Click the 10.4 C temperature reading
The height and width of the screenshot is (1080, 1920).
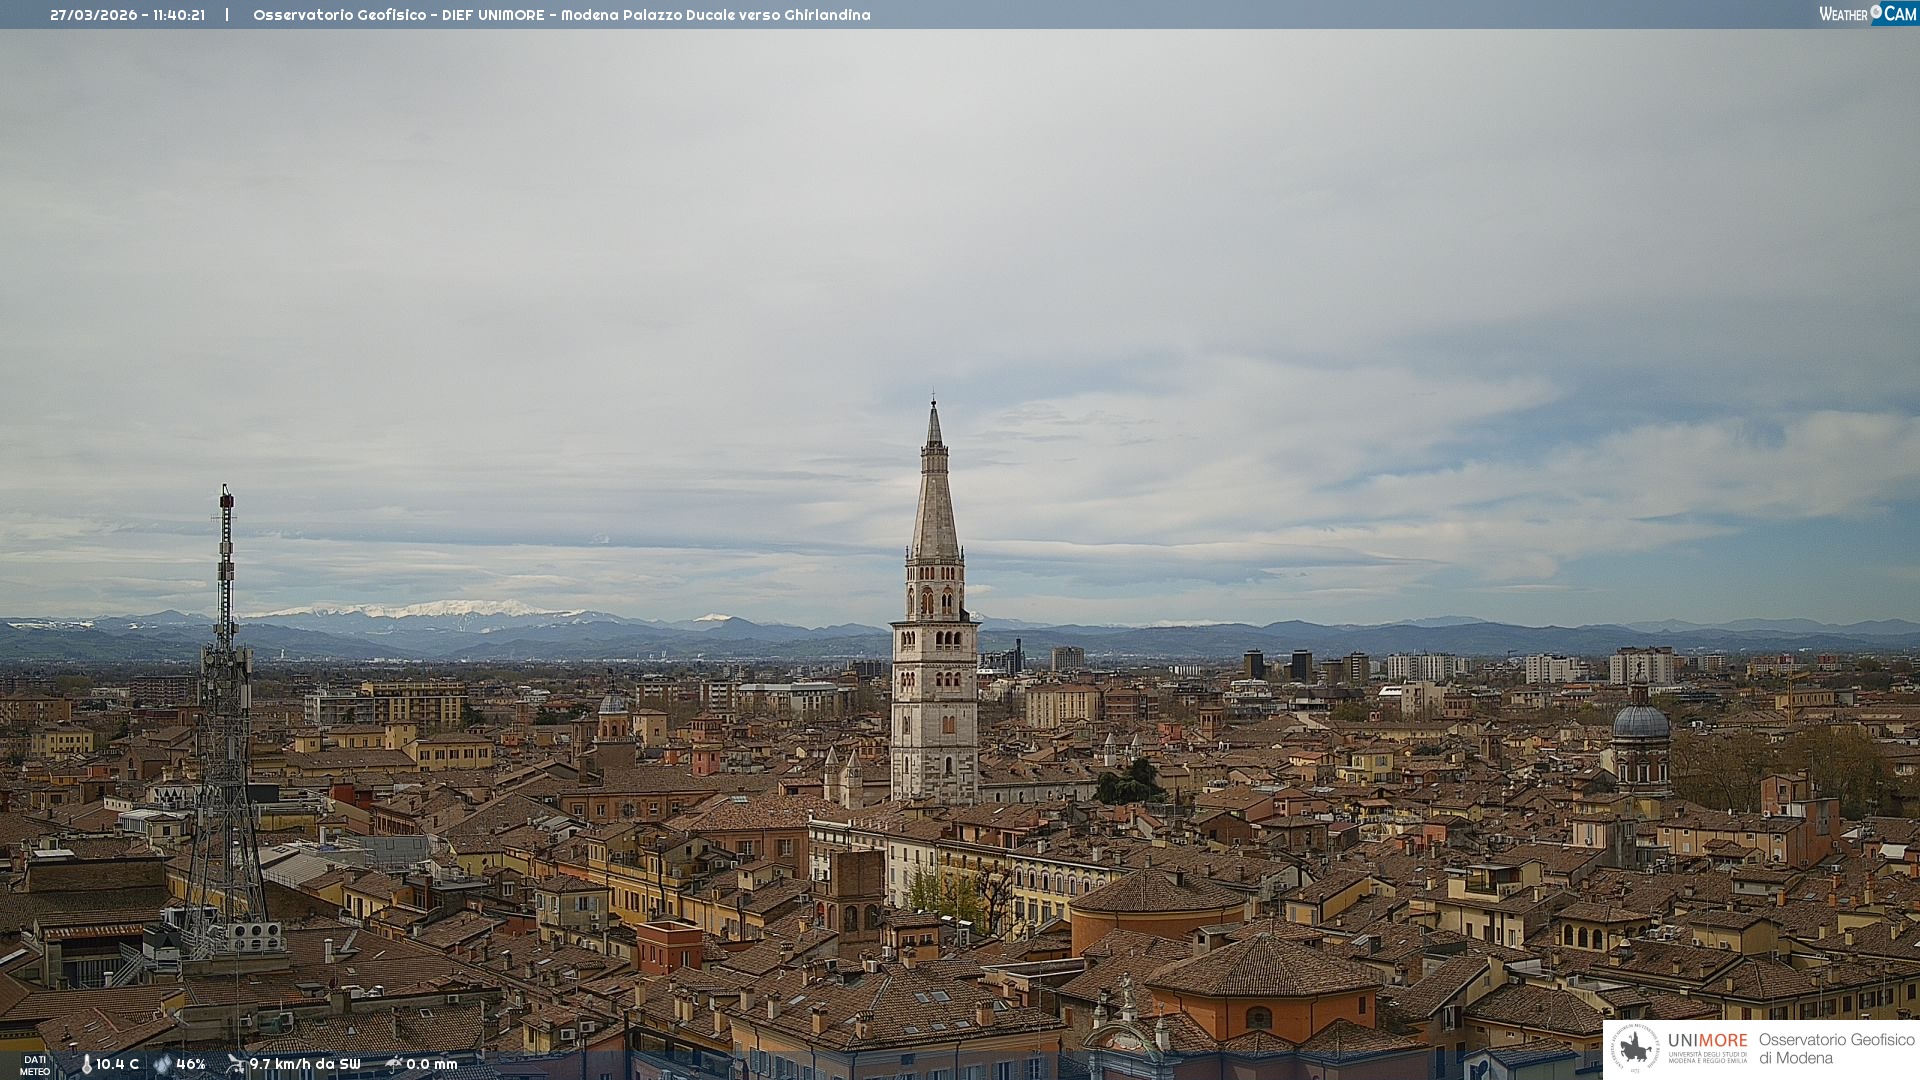(117, 1064)
